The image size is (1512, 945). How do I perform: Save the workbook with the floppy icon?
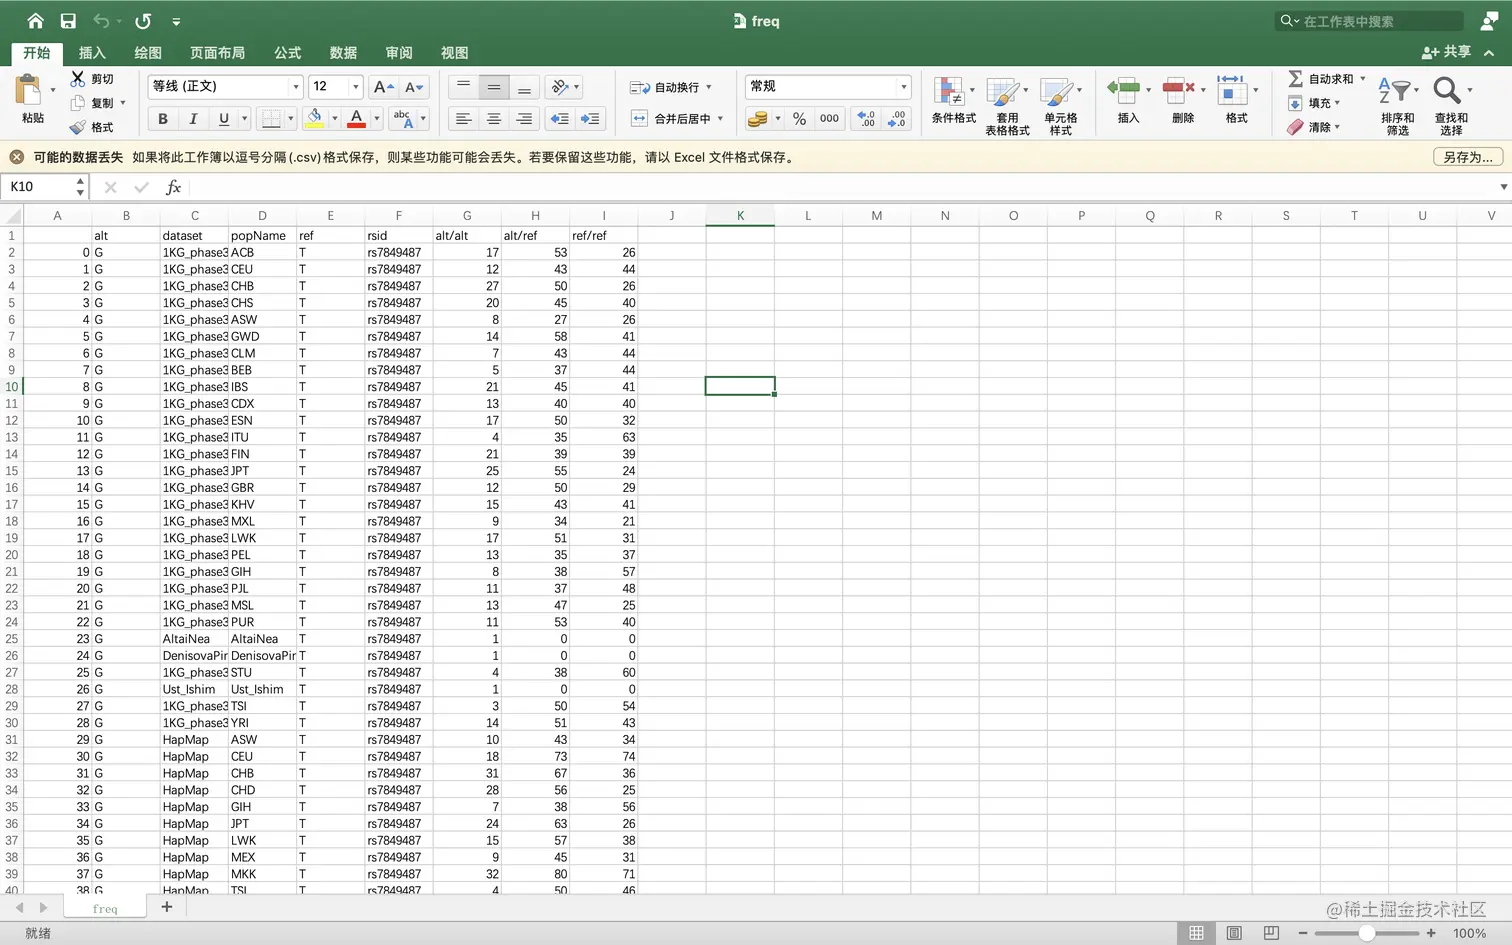[x=68, y=21]
